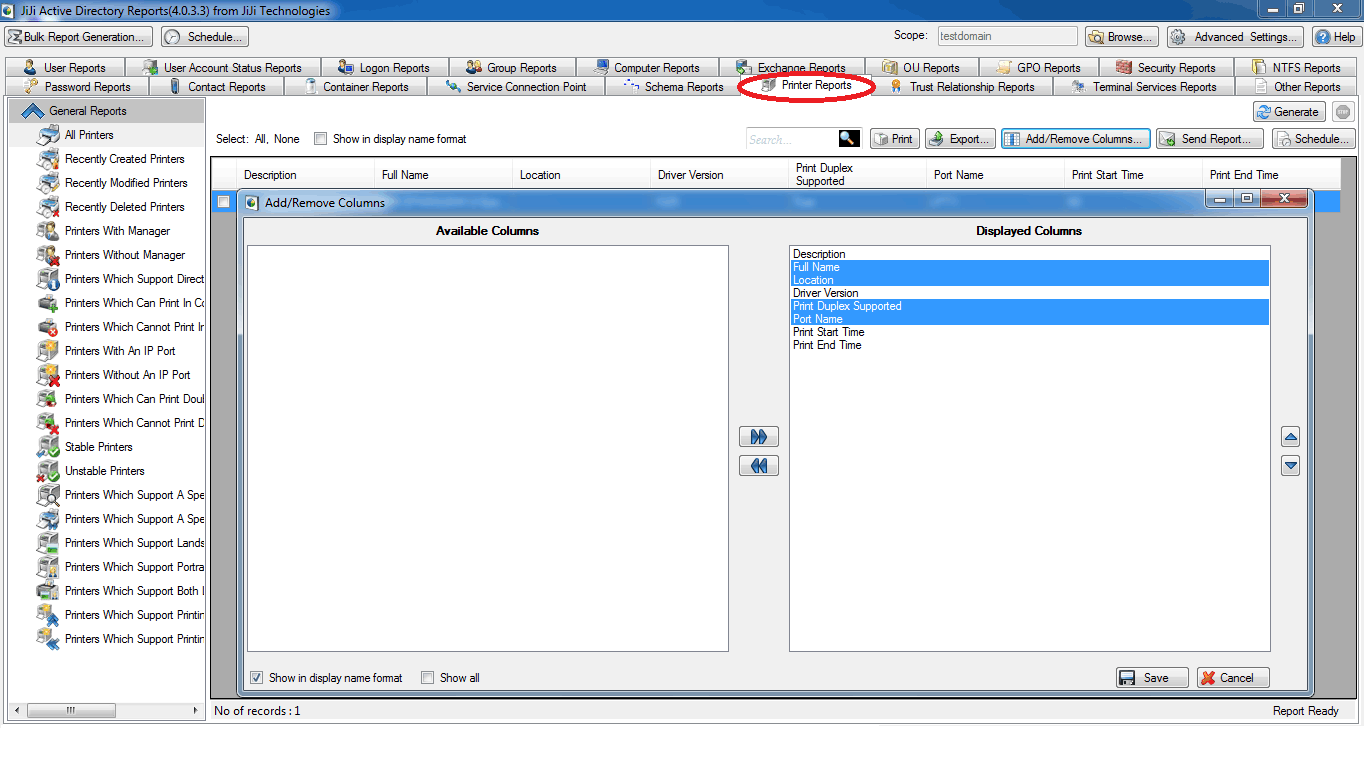The height and width of the screenshot is (768, 1364).
Task: Move all columns to Displayed with right double-arrow
Action: point(759,437)
